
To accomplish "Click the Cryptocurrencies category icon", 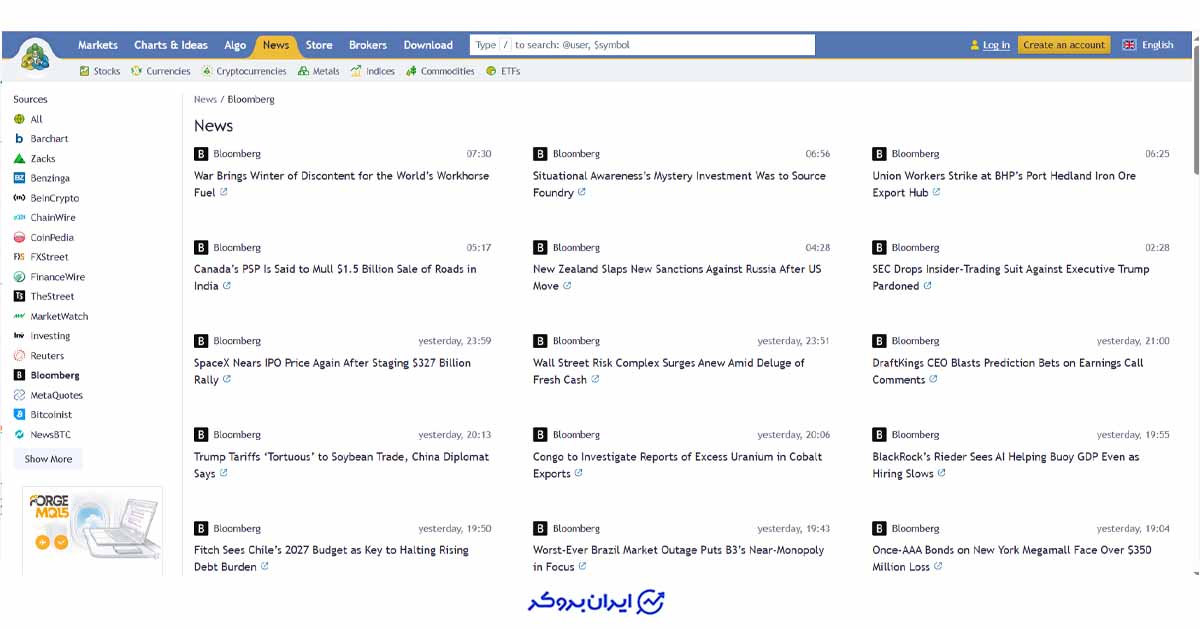I will [x=207, y=71].
